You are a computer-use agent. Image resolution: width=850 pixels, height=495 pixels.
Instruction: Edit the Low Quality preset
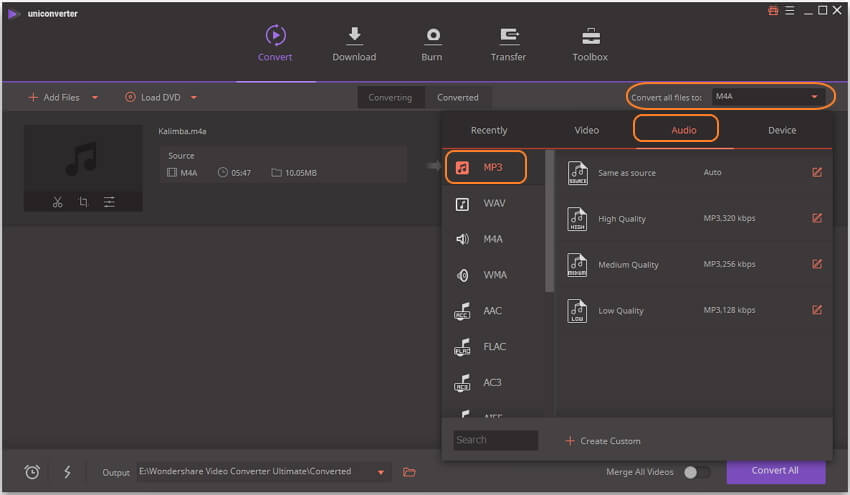coord(817,310)
